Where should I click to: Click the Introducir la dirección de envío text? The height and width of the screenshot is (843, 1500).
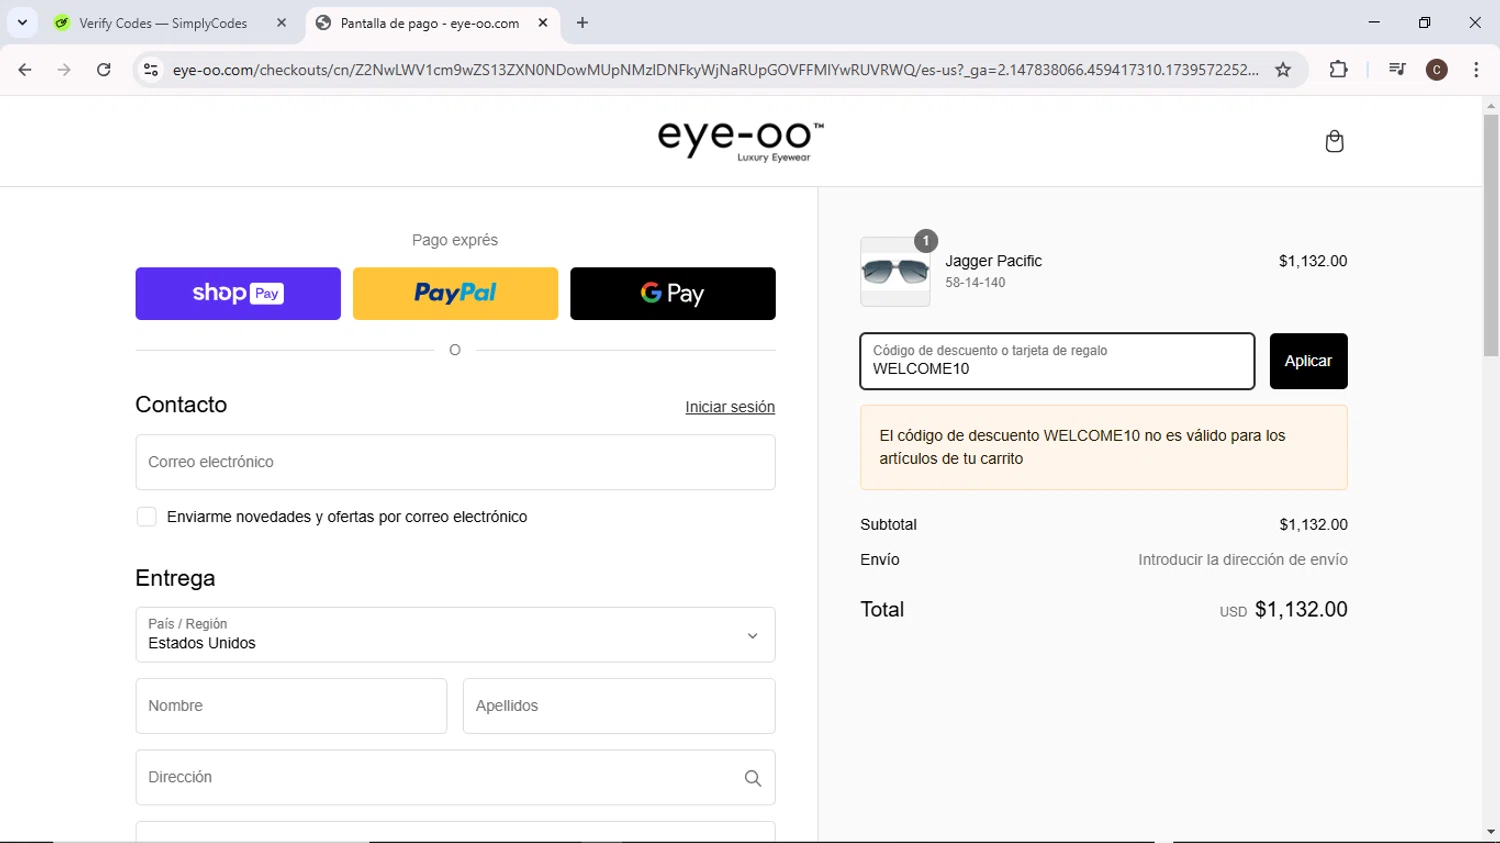1242,560
